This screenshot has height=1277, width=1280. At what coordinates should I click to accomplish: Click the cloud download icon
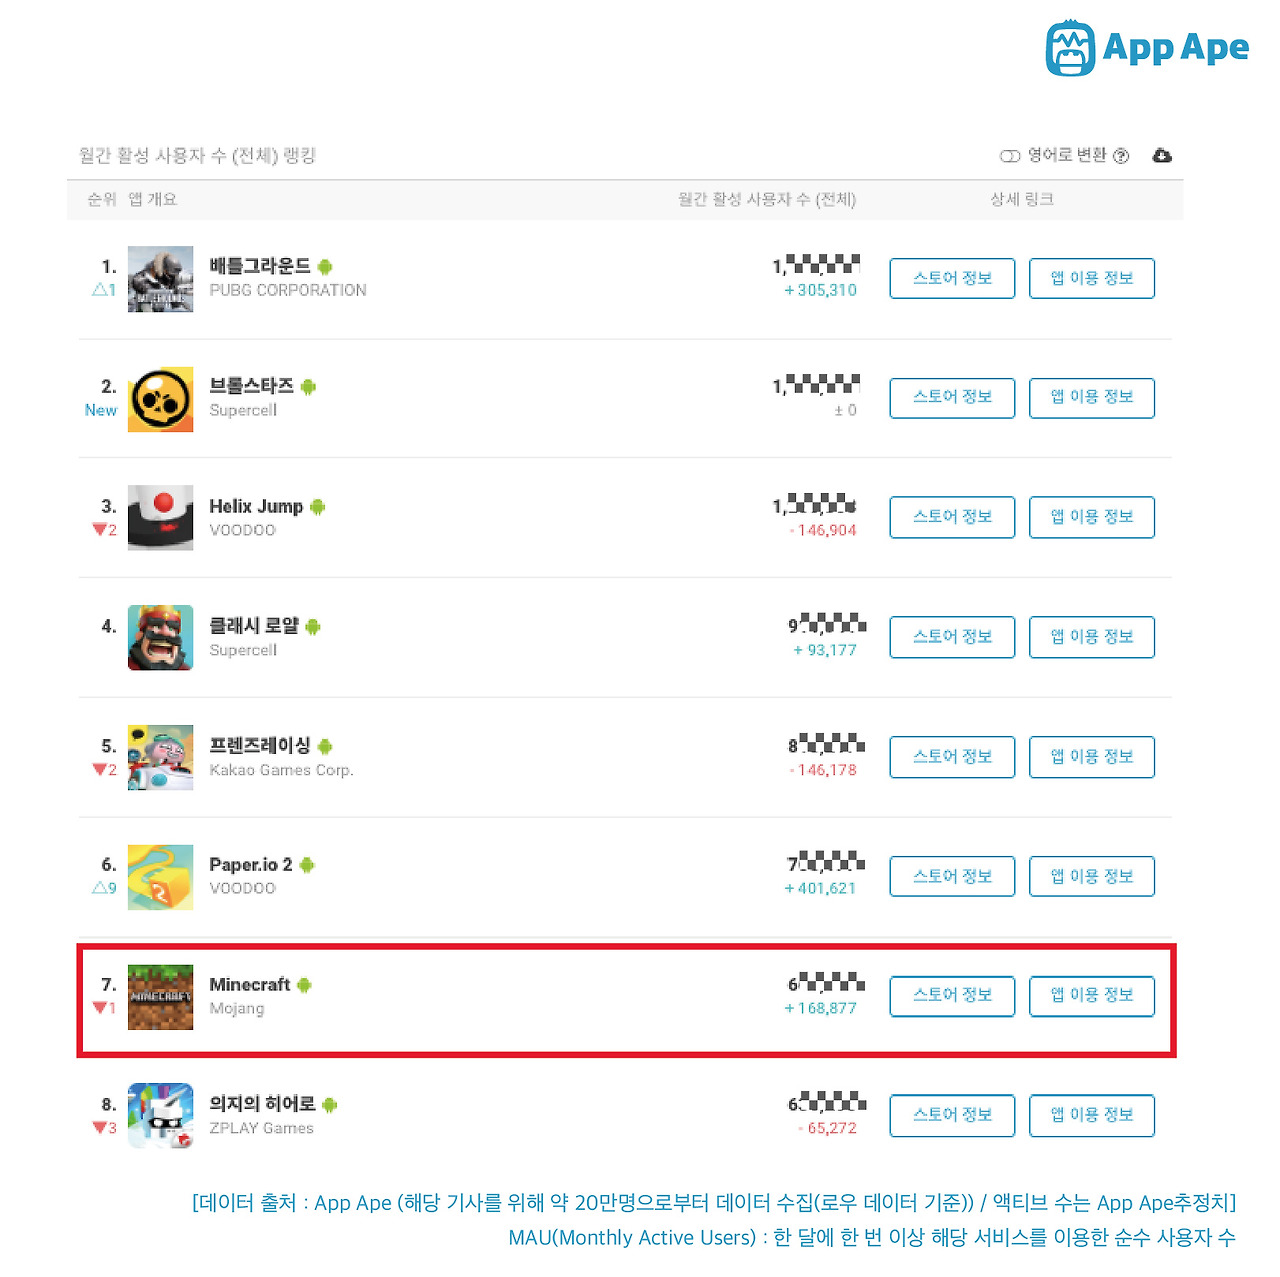coord(1161,155)
